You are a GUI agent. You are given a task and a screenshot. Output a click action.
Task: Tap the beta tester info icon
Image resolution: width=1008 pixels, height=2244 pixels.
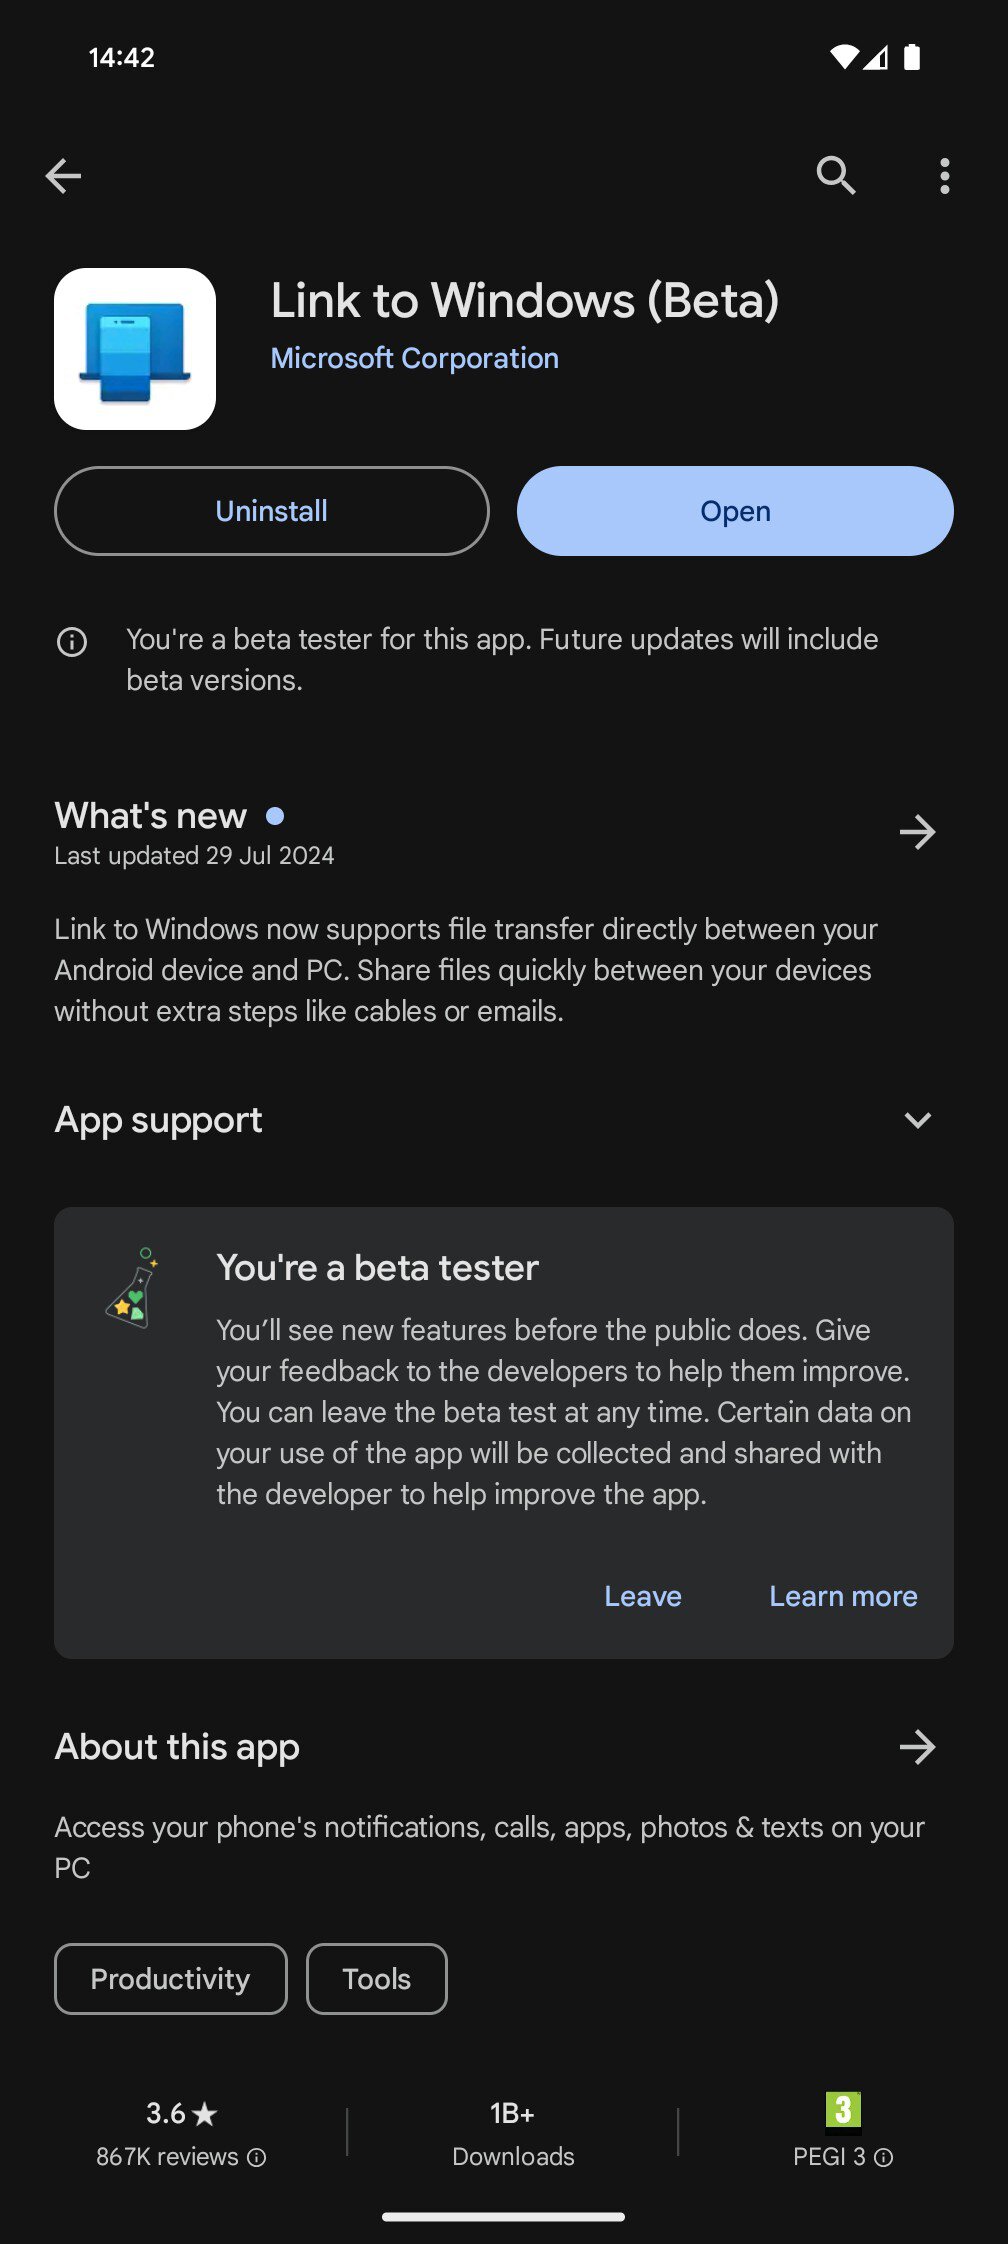pyautogui.click(x=72, y=642)
